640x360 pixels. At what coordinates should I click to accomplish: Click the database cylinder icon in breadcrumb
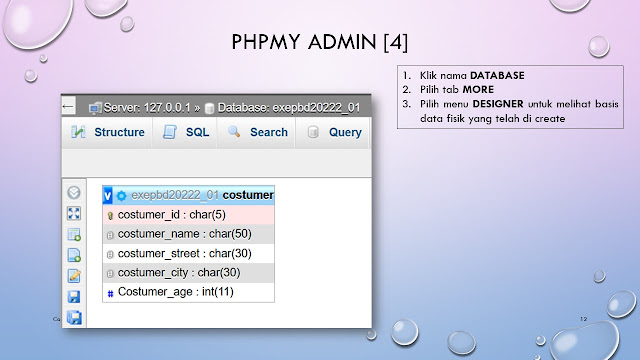209,109
